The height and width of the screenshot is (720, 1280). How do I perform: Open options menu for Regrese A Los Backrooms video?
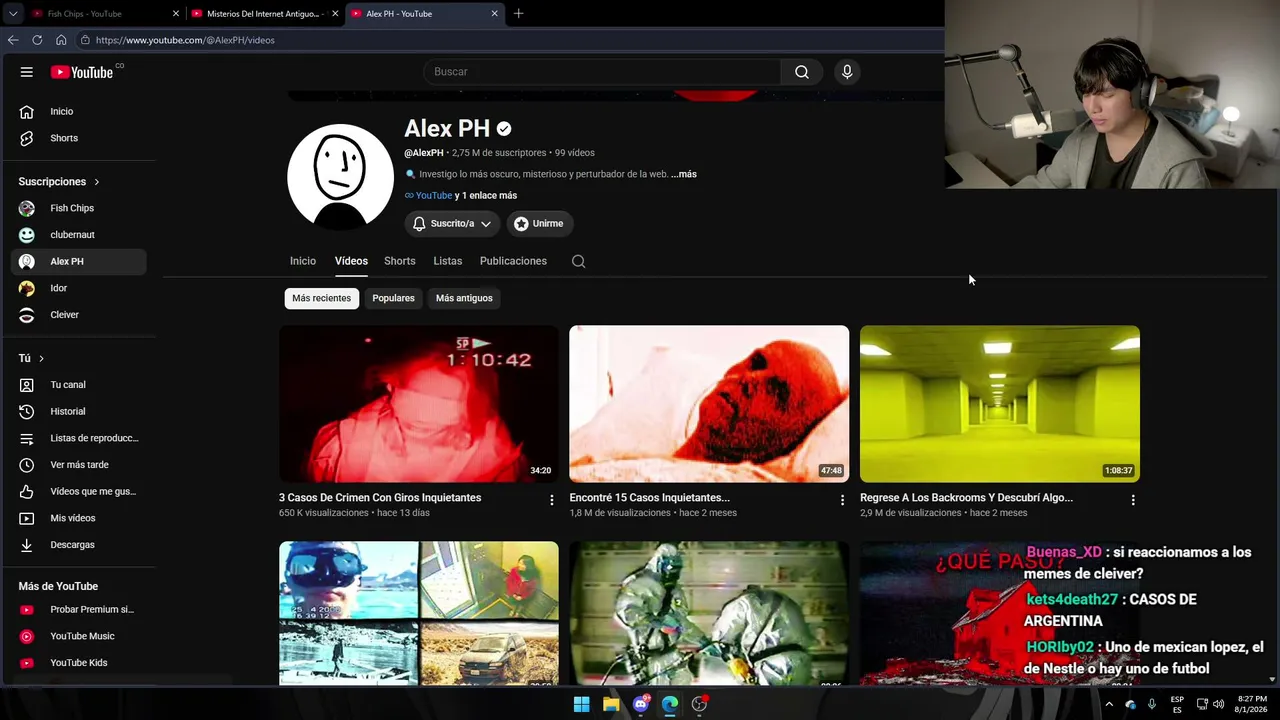click(x=1133, y=500)
